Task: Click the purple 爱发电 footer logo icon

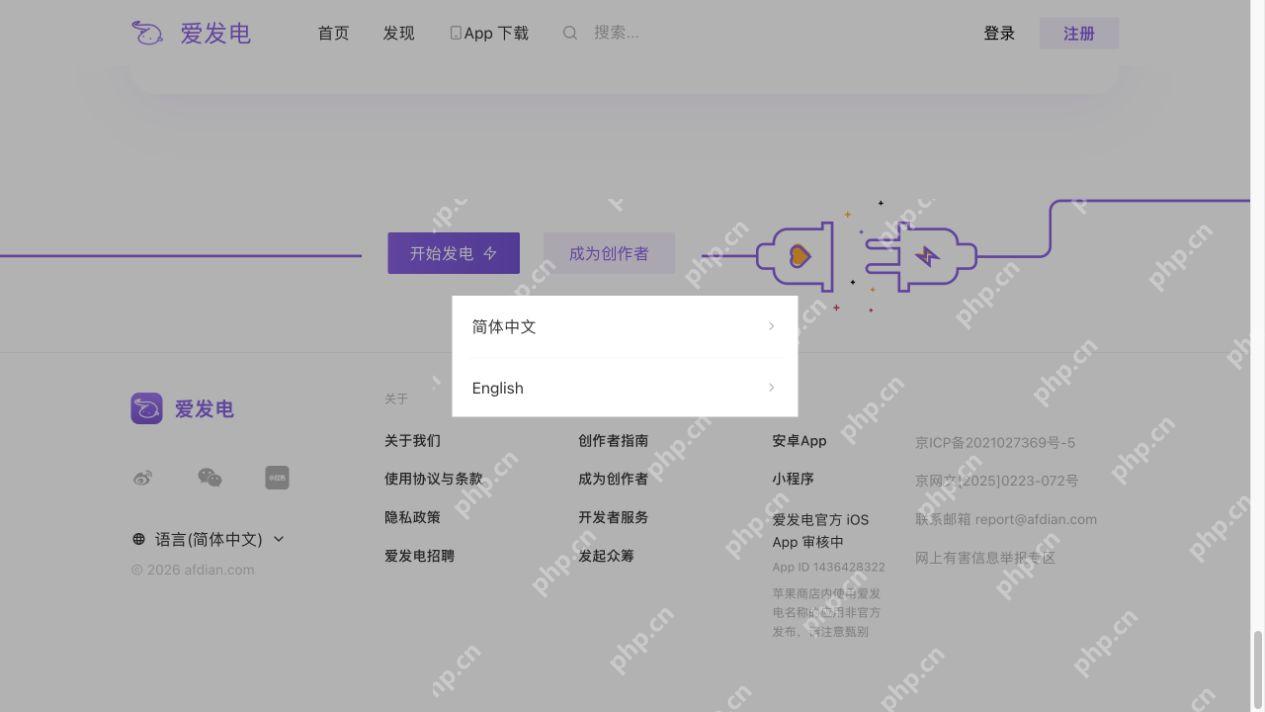Action: [x=146, y=408]
